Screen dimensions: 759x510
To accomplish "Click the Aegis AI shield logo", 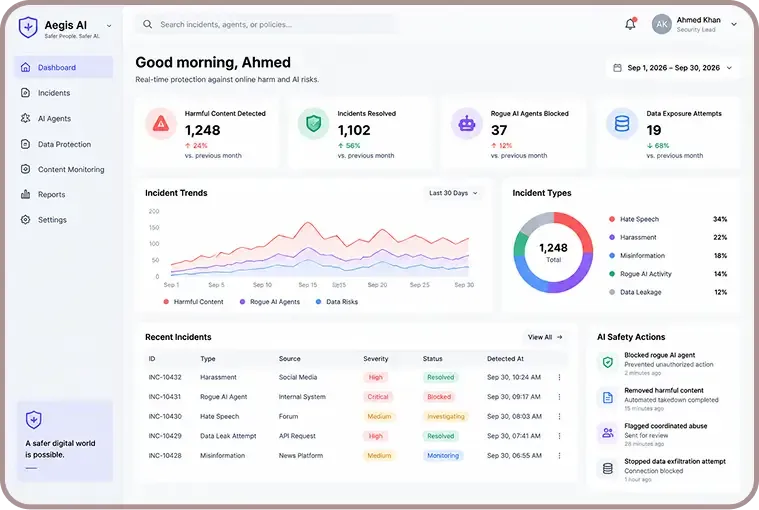I will 28,27.
